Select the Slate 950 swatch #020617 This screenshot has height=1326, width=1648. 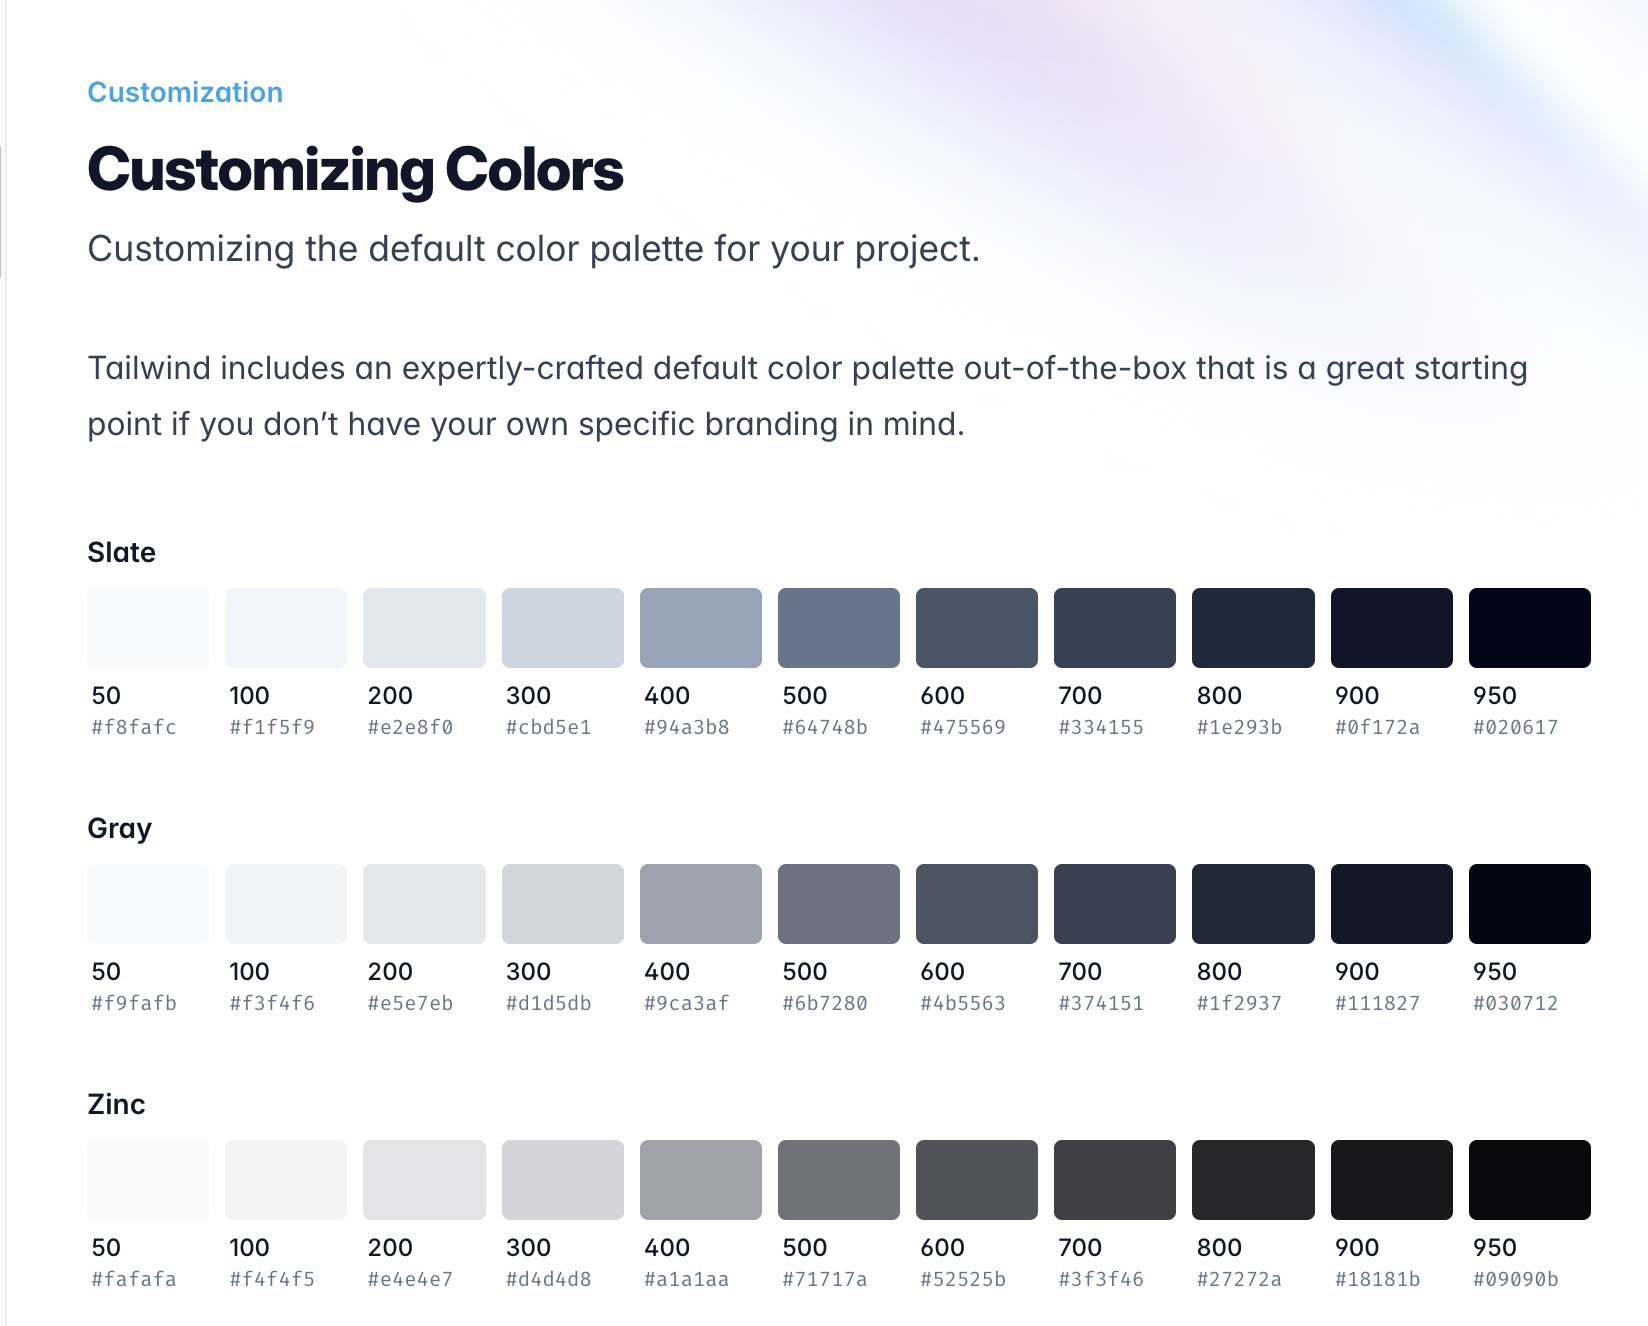[1530, 628]
